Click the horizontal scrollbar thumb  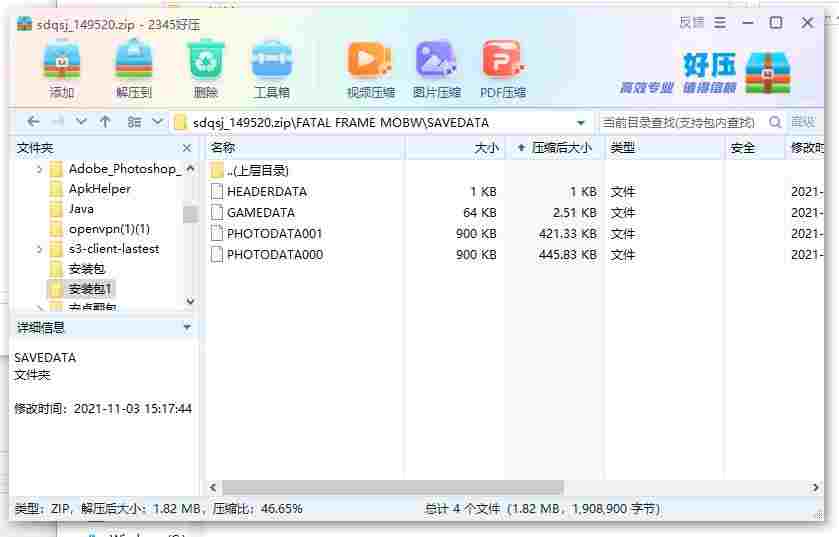pyautogui.click(x=393, y=487)
